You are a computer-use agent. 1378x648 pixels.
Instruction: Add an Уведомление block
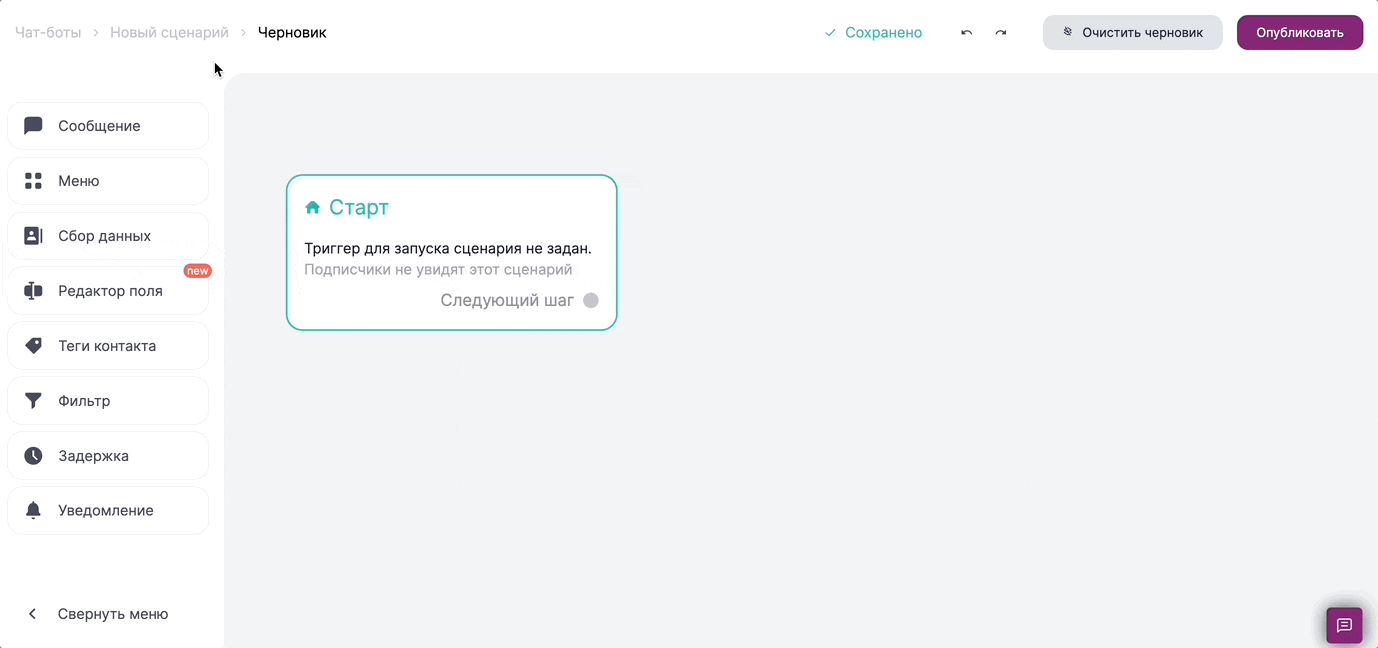tap(108, 511)
